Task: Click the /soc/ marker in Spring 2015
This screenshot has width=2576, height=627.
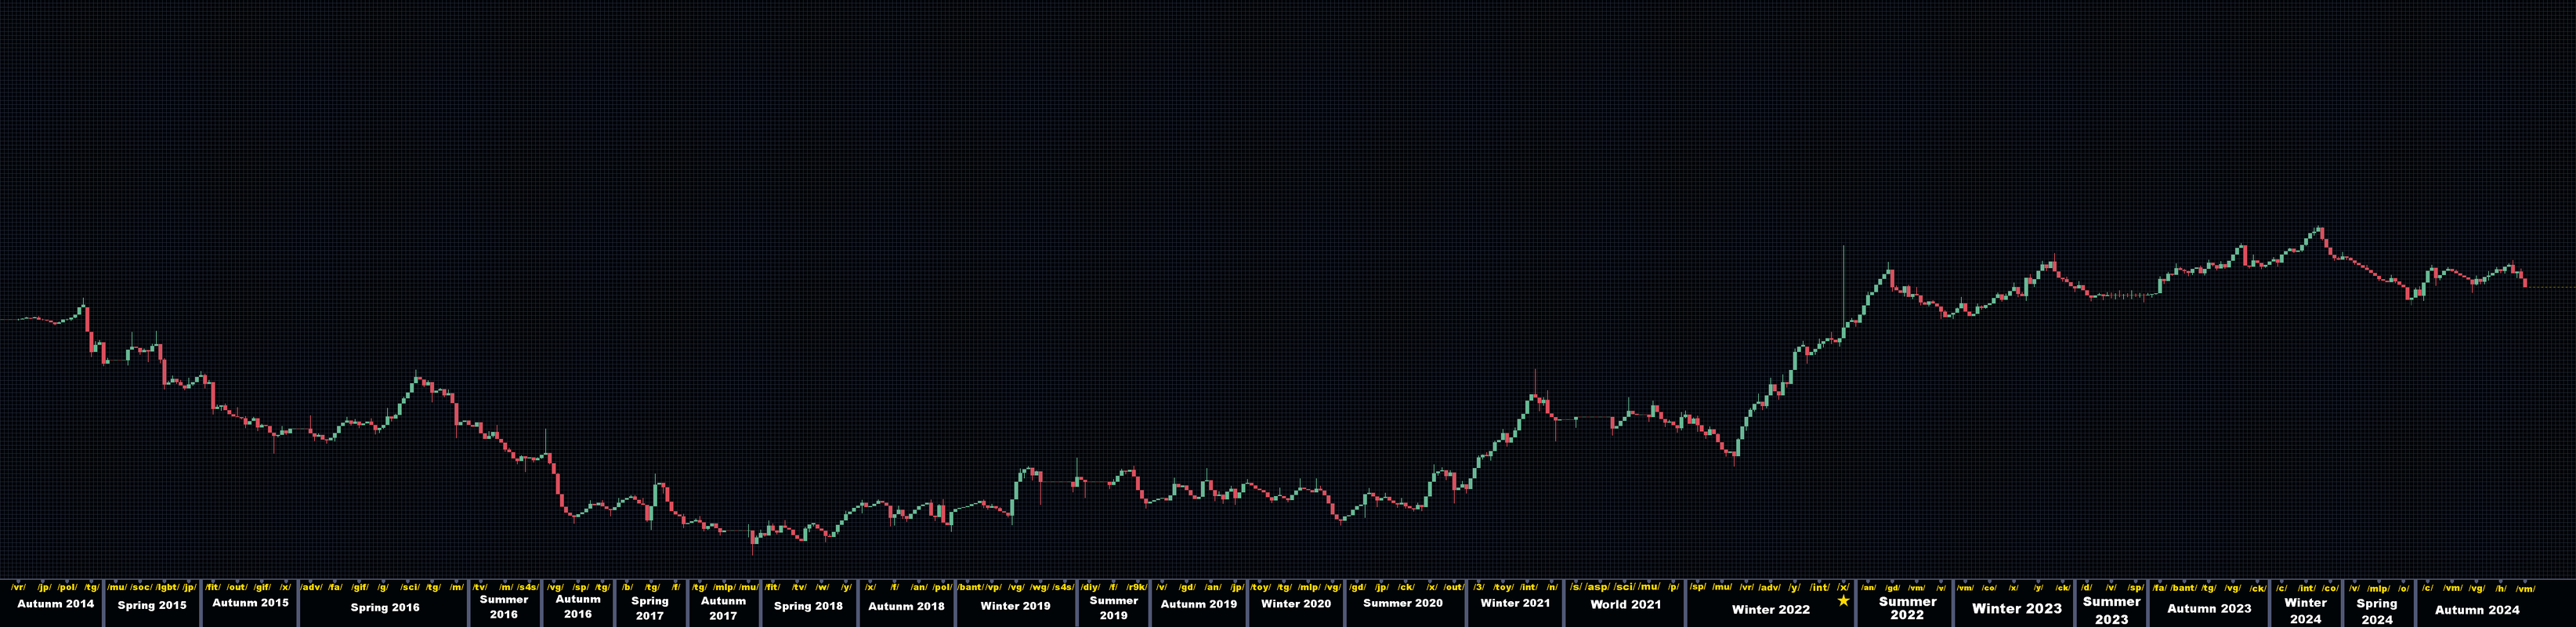Action: 141,587
